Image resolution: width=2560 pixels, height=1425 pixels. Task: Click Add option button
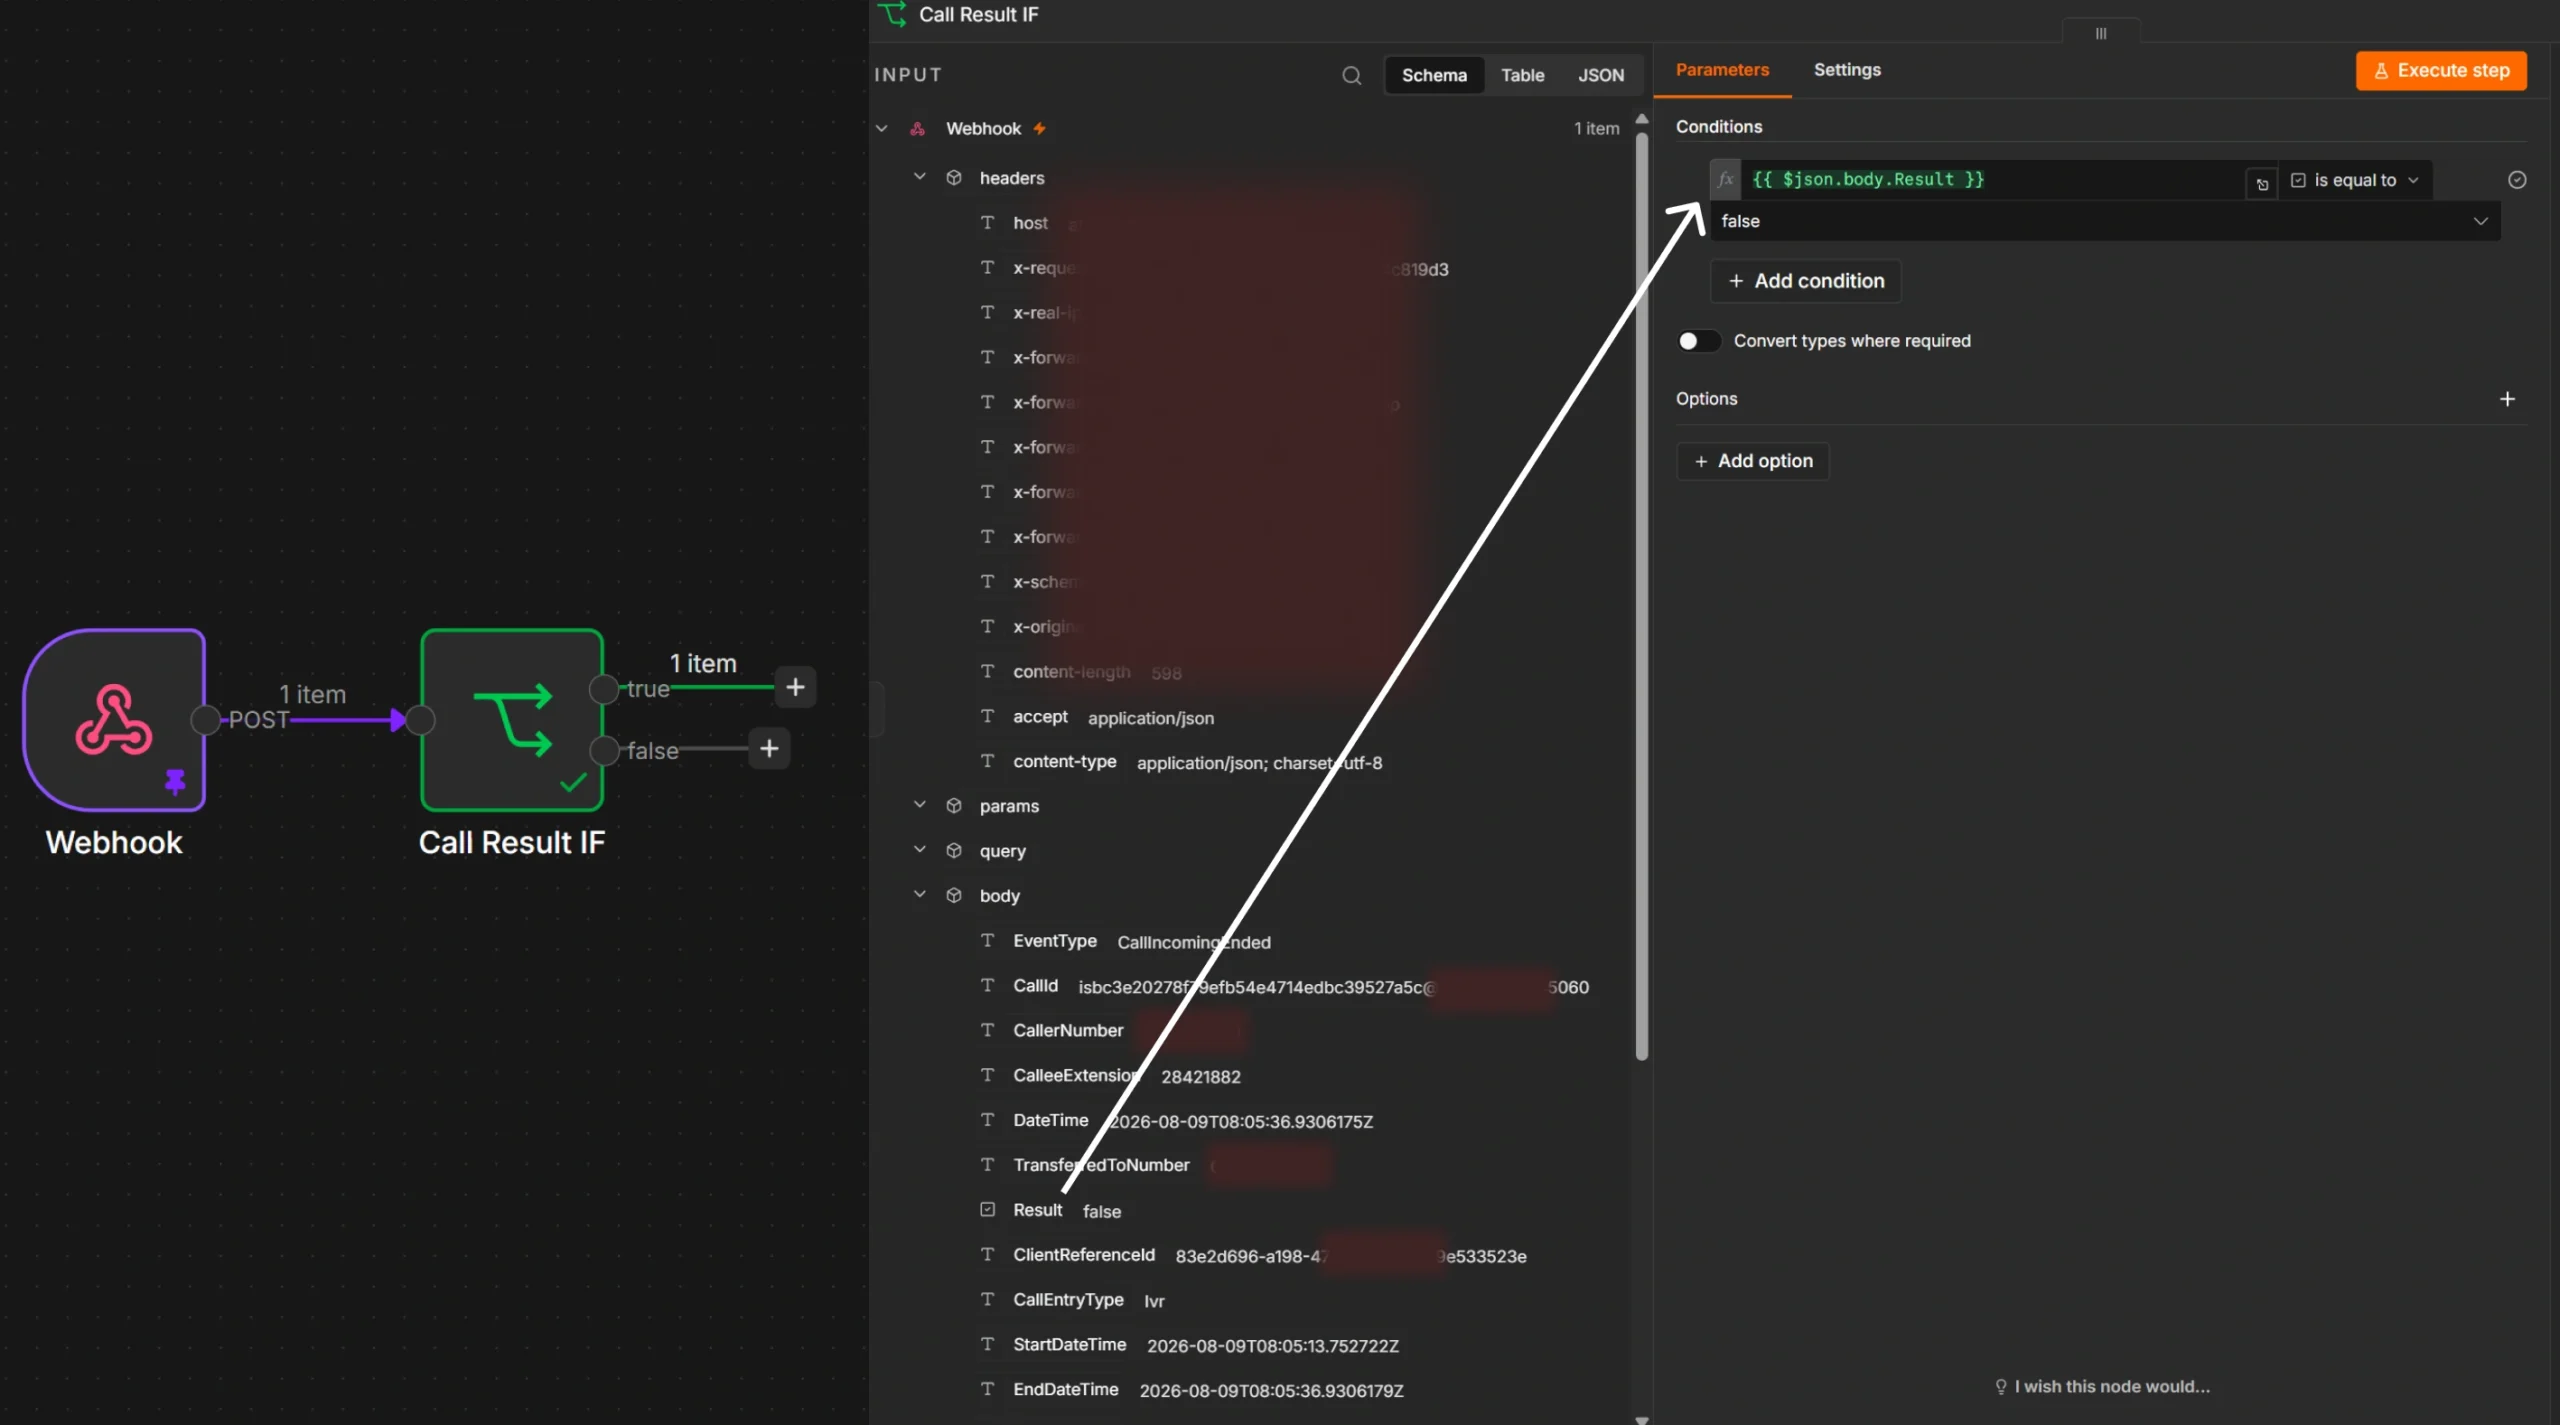tap(1753, 461)
